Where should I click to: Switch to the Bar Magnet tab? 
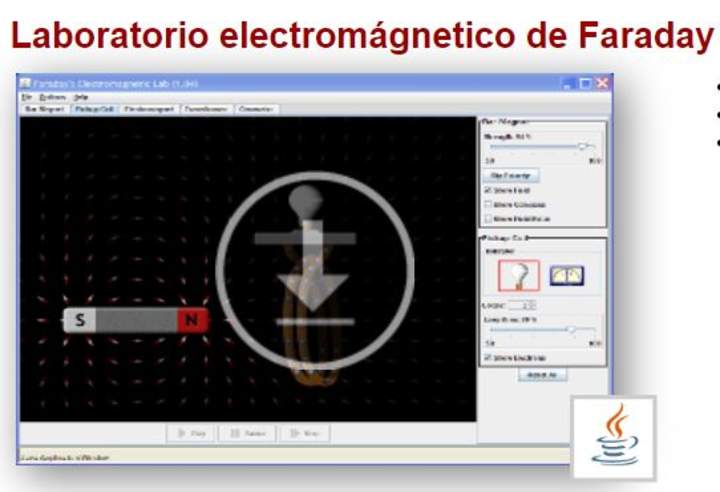[x=44, y=109]
